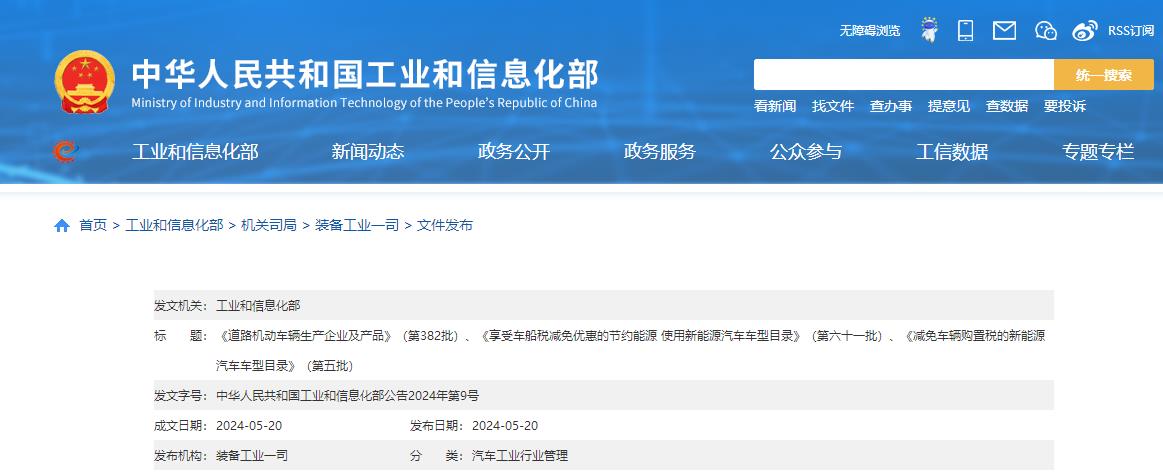Image resolution: width=1163 pixels, height=474 pixels.
Task: Open the WeChat icon in header
Action: click(x=1045, y=30)
